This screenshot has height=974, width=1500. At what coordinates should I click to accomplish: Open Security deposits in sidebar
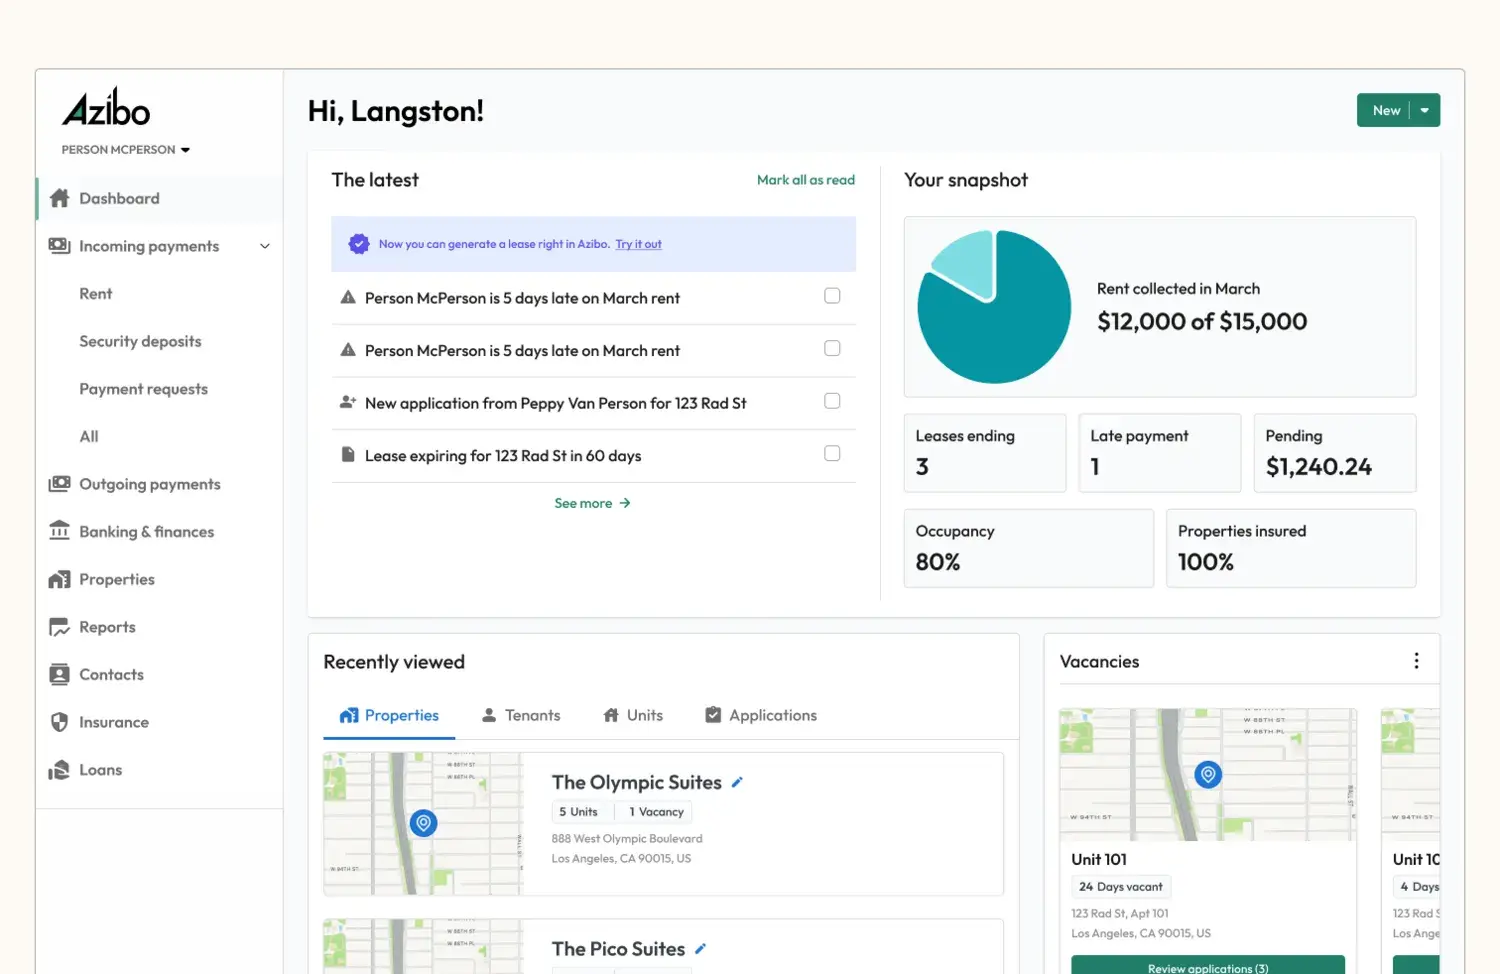coord(140,341)
